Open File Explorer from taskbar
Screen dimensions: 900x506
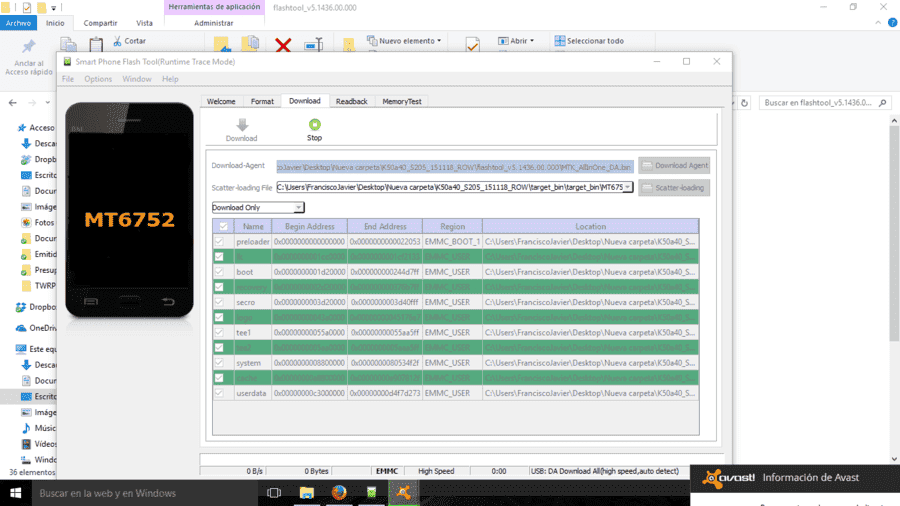click(307, 493)
